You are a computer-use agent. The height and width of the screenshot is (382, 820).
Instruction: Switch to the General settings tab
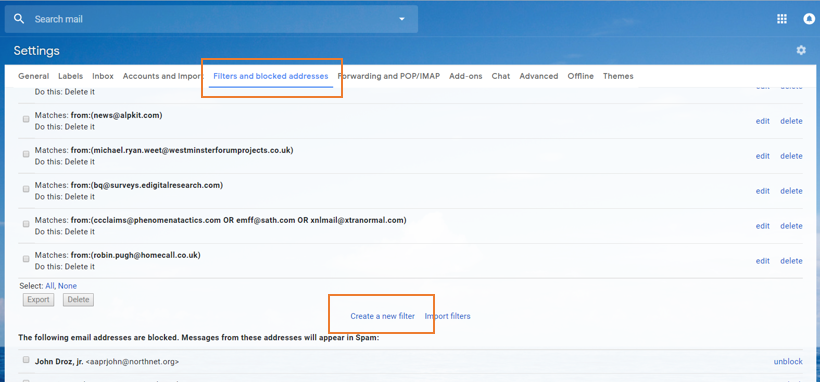(33, 76)
